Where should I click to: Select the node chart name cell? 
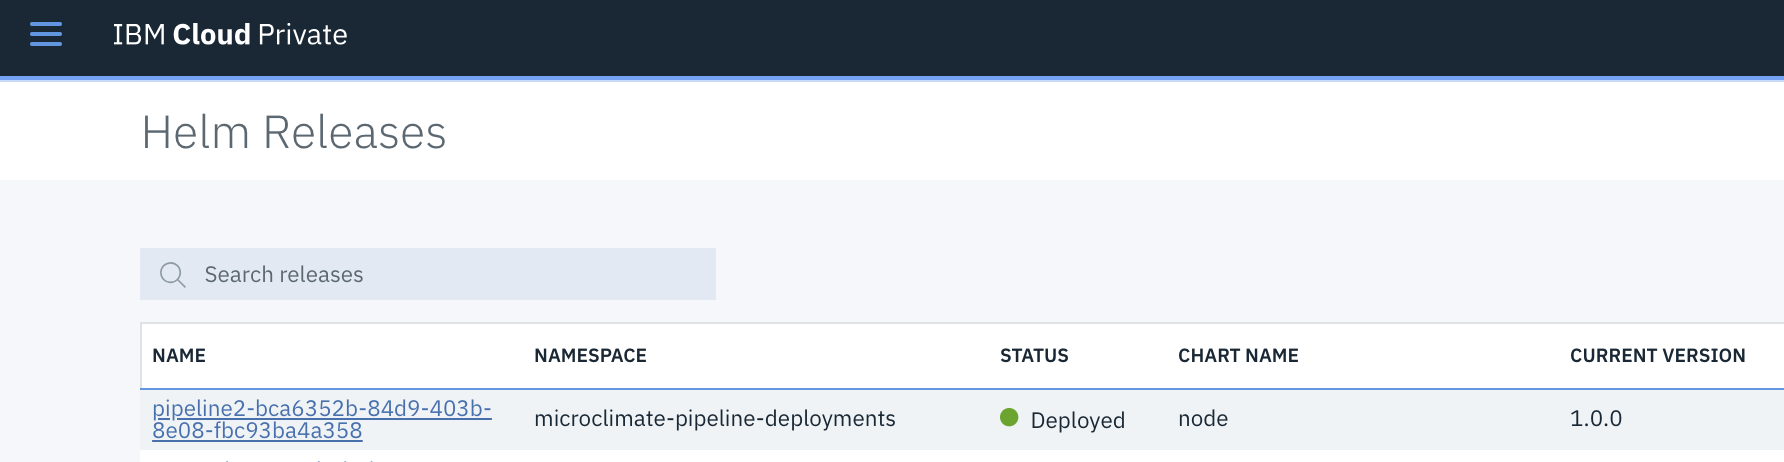tap(1203, 419)
